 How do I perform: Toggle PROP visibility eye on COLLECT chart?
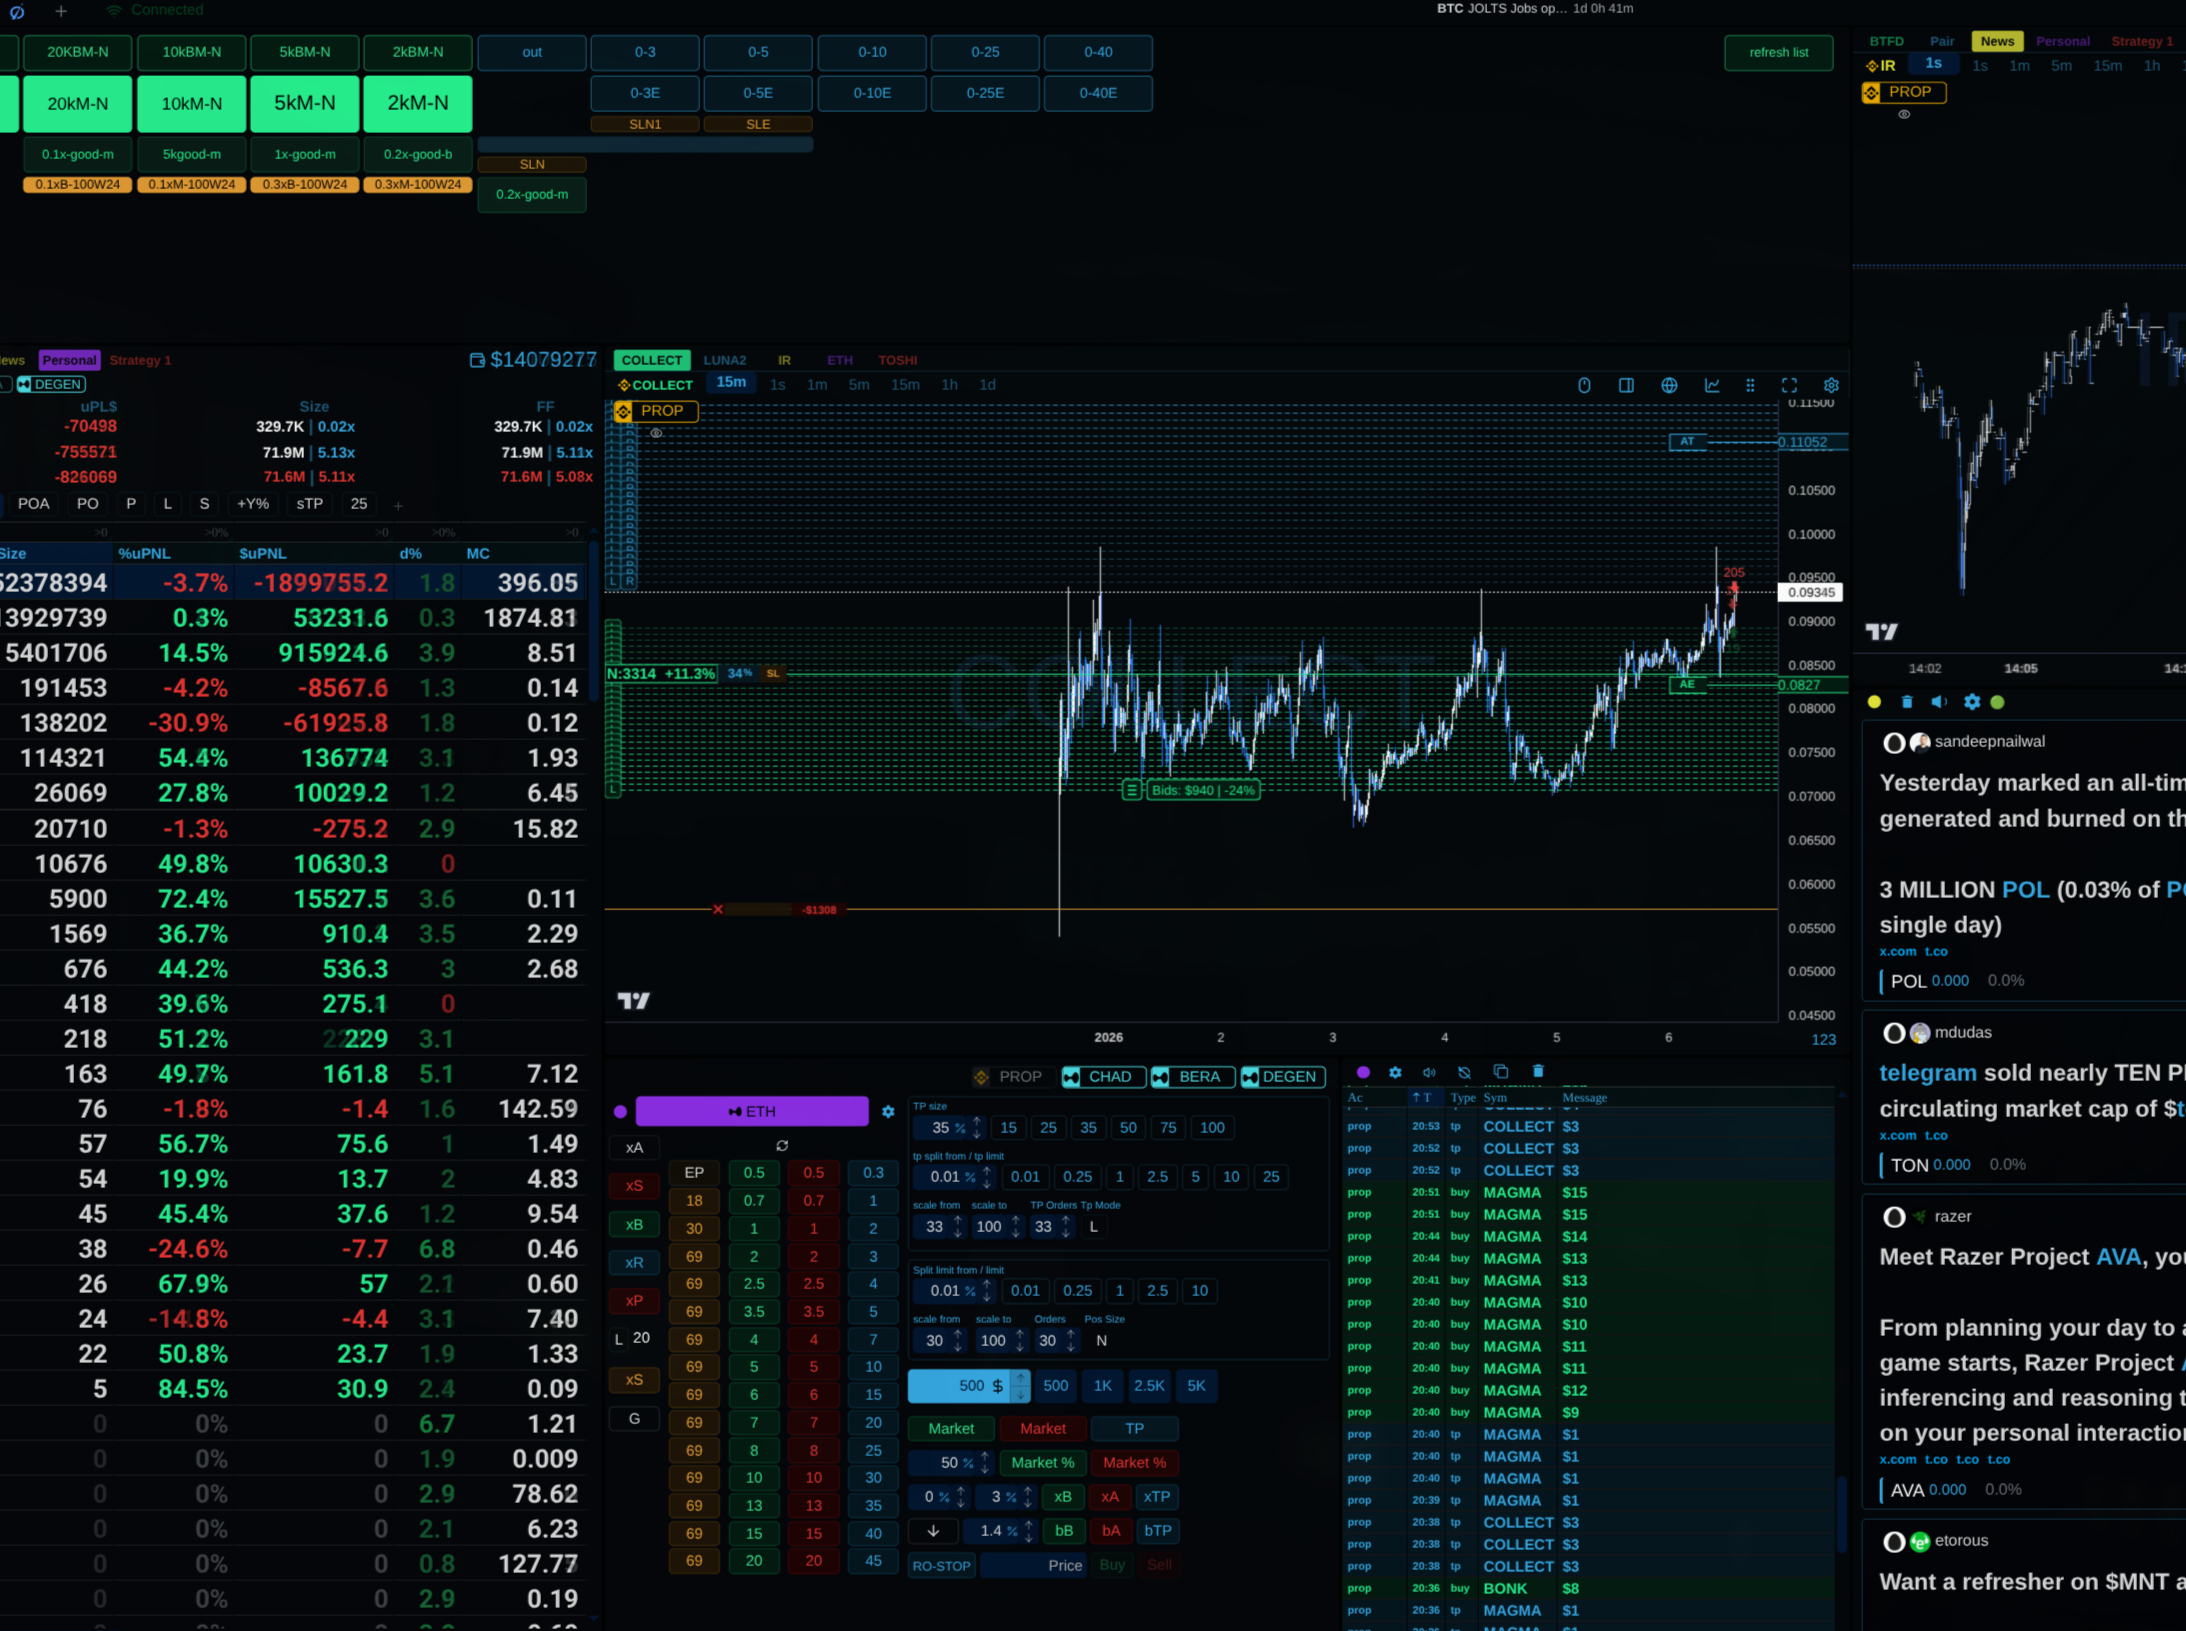click(656, 433)
